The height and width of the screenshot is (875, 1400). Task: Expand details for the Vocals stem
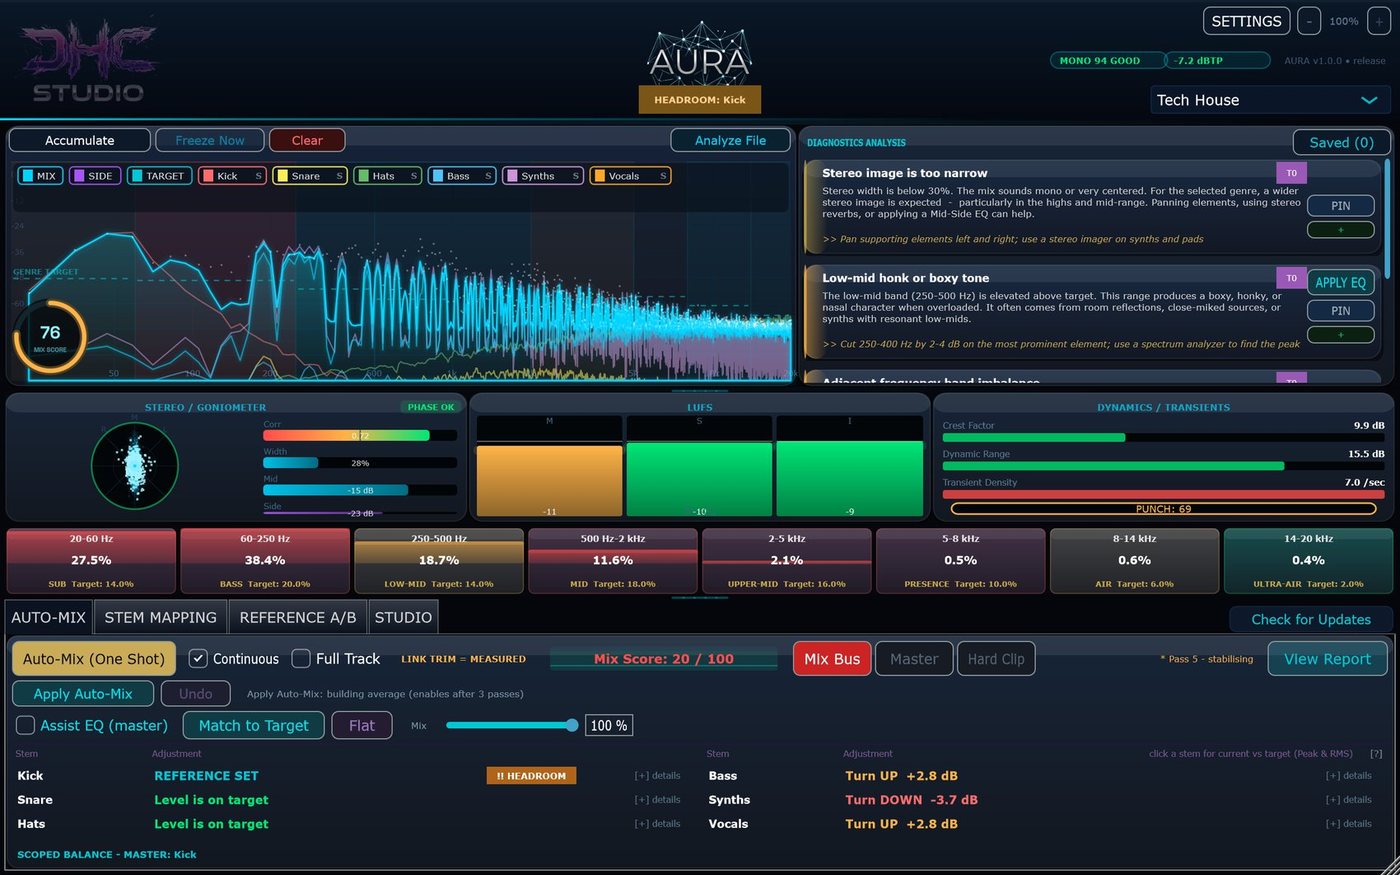(x=1348, y=824)
